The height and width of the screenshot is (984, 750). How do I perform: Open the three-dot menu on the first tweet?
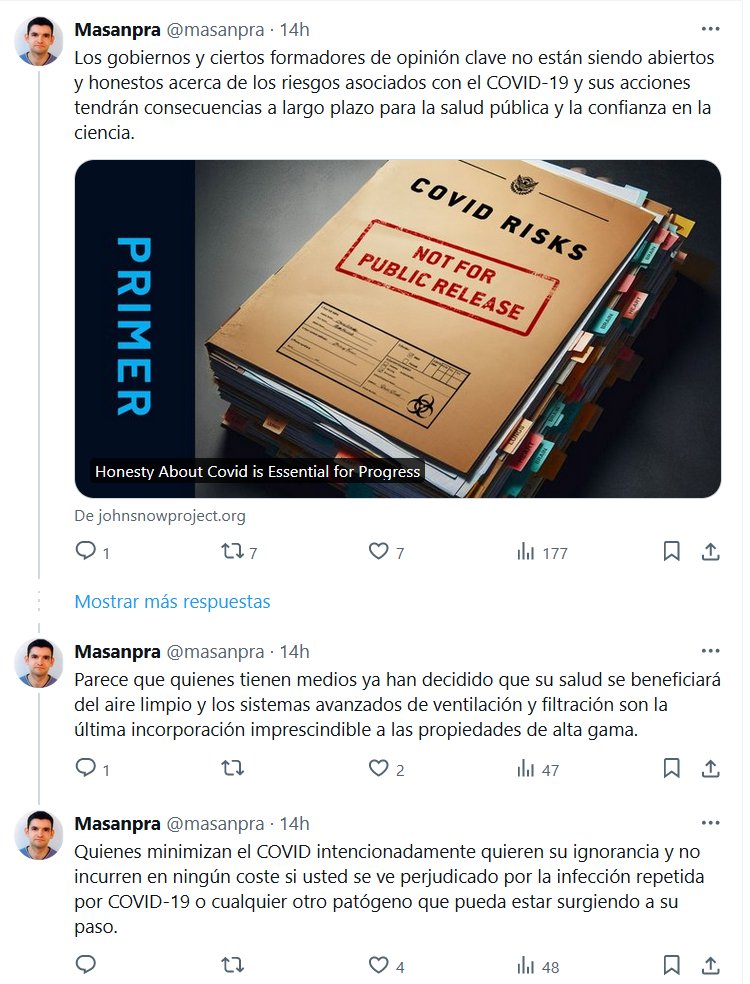pos(710,29)
